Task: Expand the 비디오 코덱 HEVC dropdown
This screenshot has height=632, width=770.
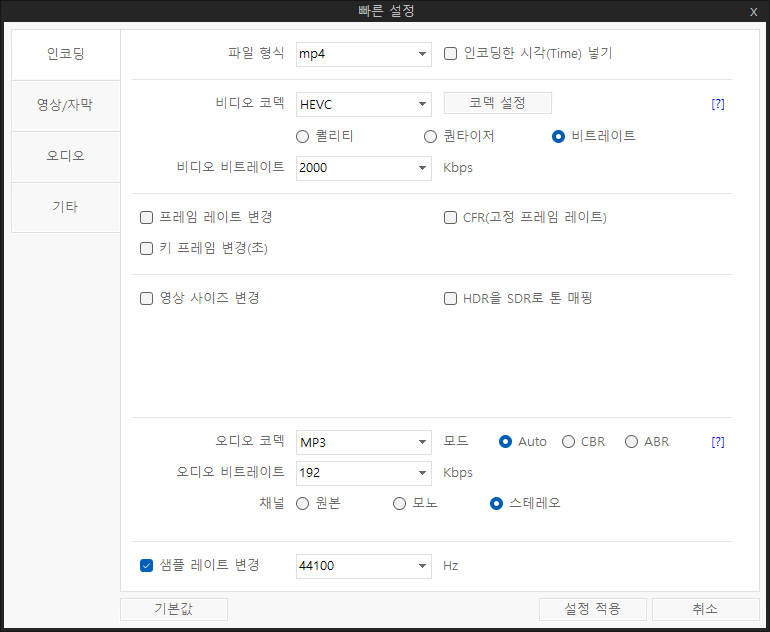Action: pos(363,105)
